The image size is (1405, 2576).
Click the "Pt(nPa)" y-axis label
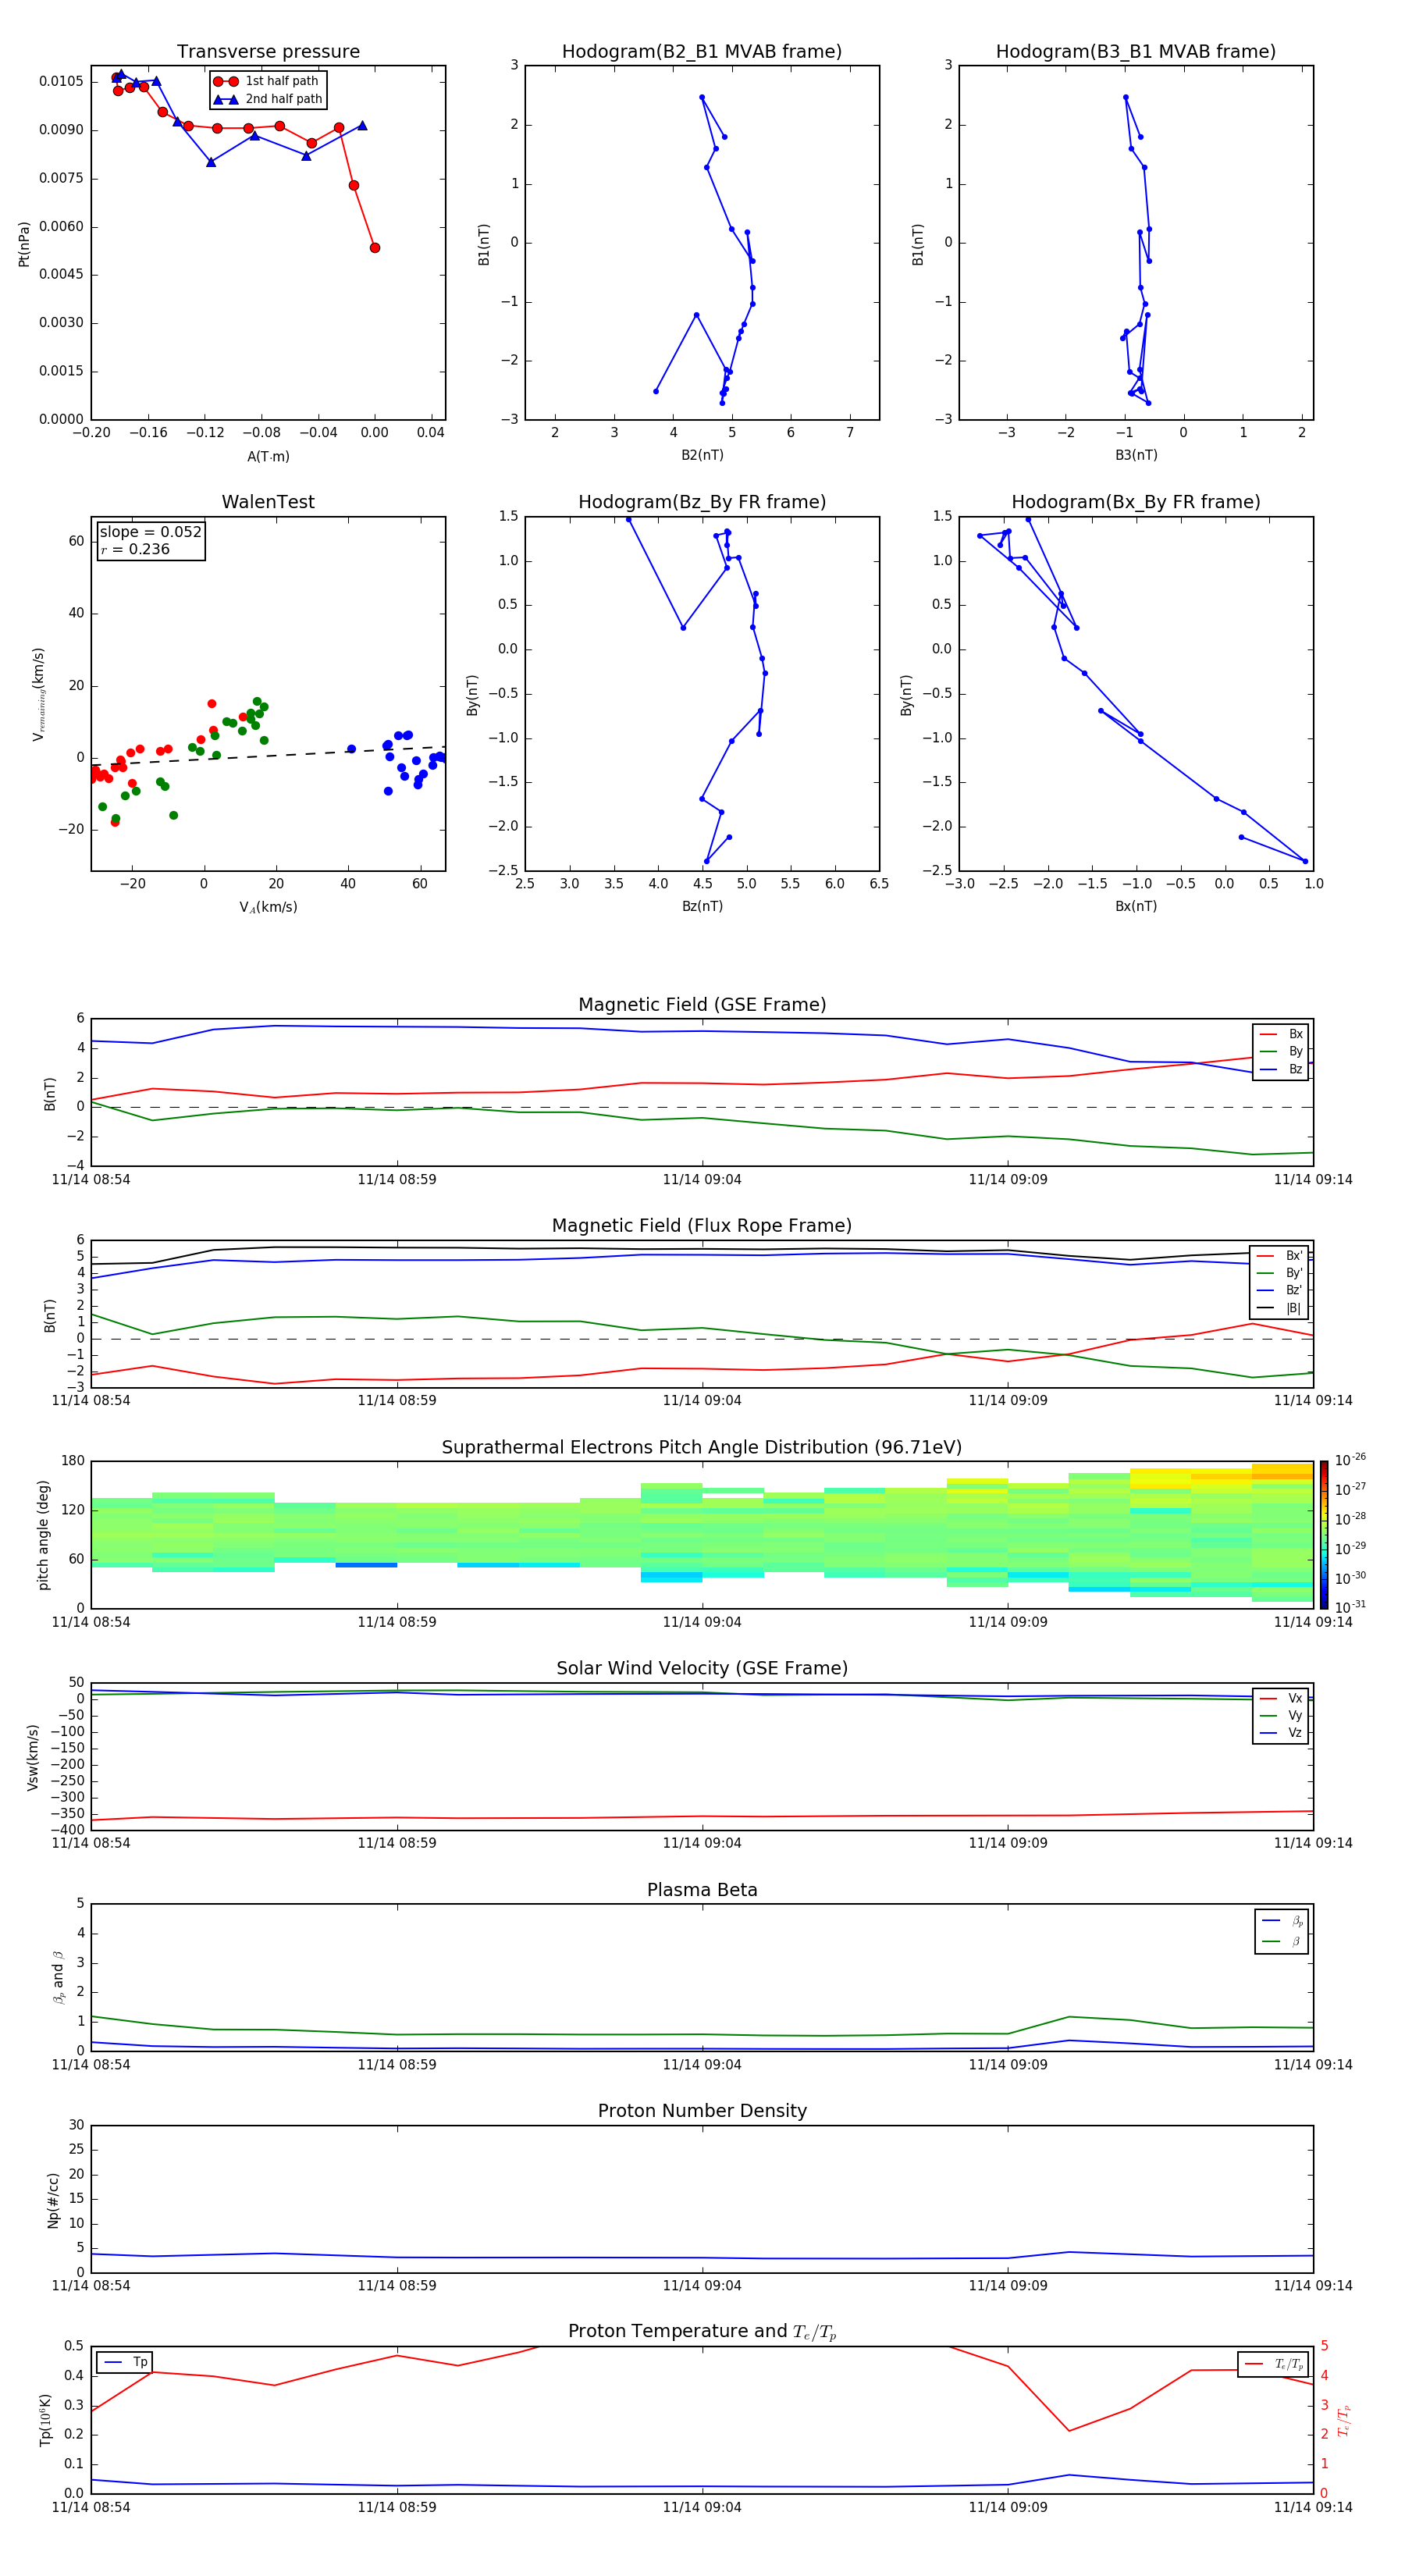[x=24, y=243]
